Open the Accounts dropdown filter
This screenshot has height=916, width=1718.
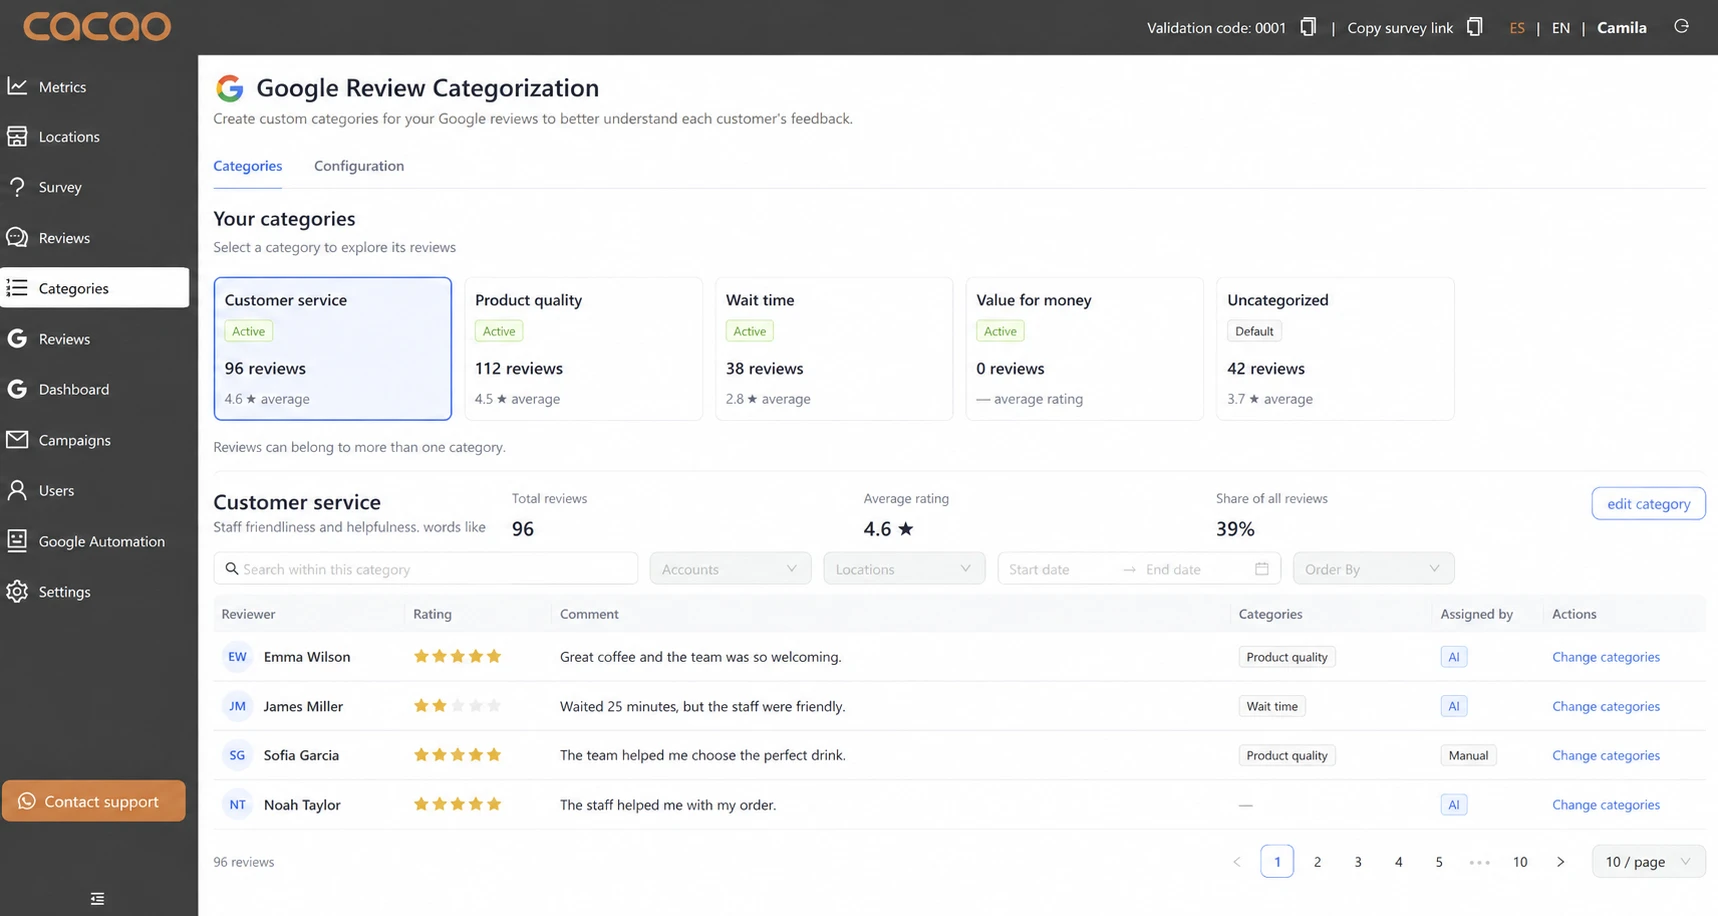pos(730,568)
